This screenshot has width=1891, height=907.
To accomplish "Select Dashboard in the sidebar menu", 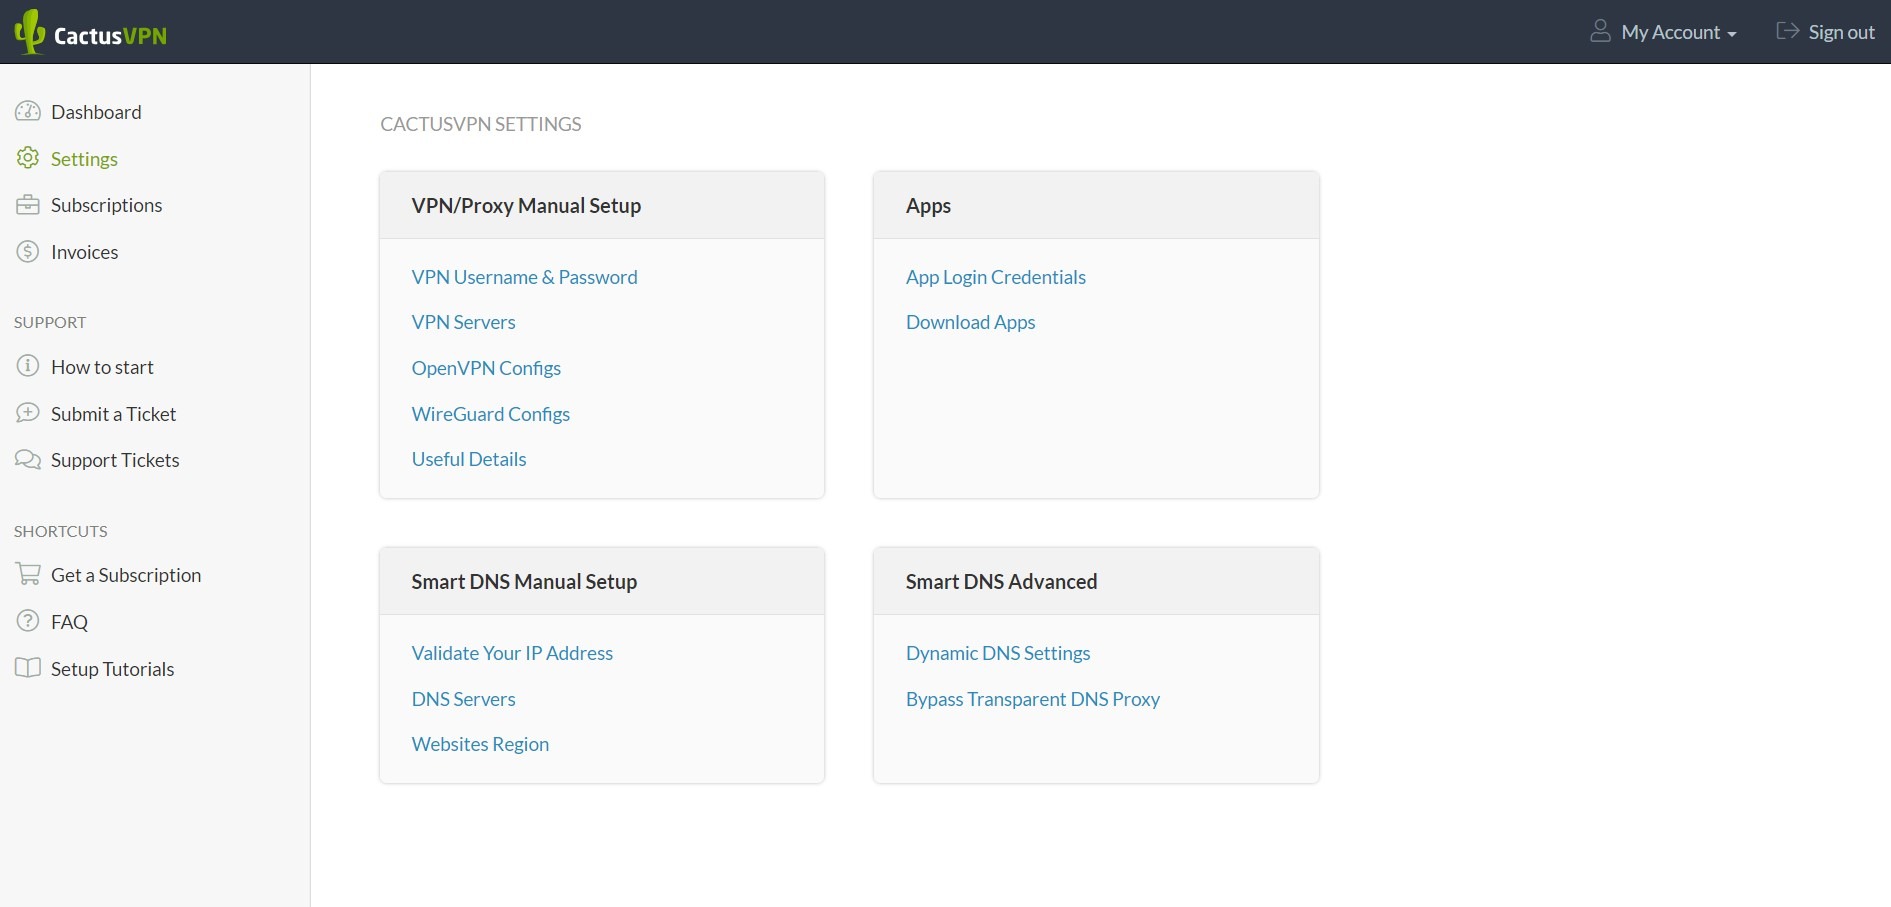I will [96, 112].
